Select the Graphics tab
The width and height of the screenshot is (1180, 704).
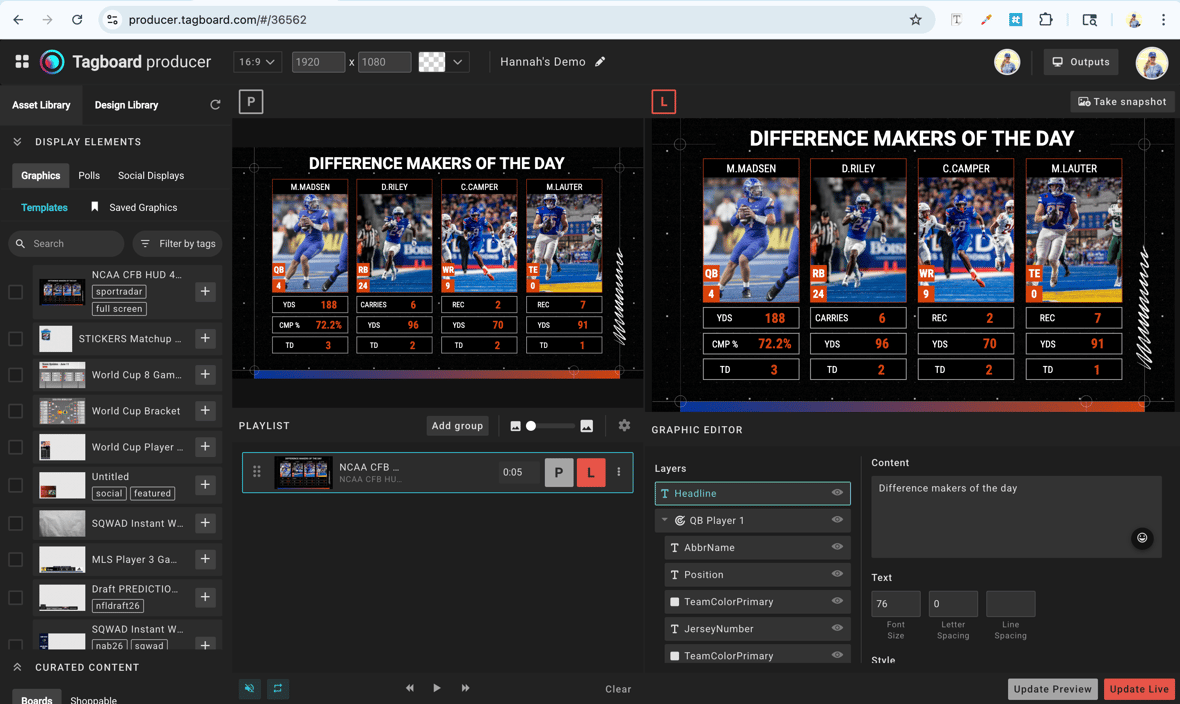tap(41, 175)
